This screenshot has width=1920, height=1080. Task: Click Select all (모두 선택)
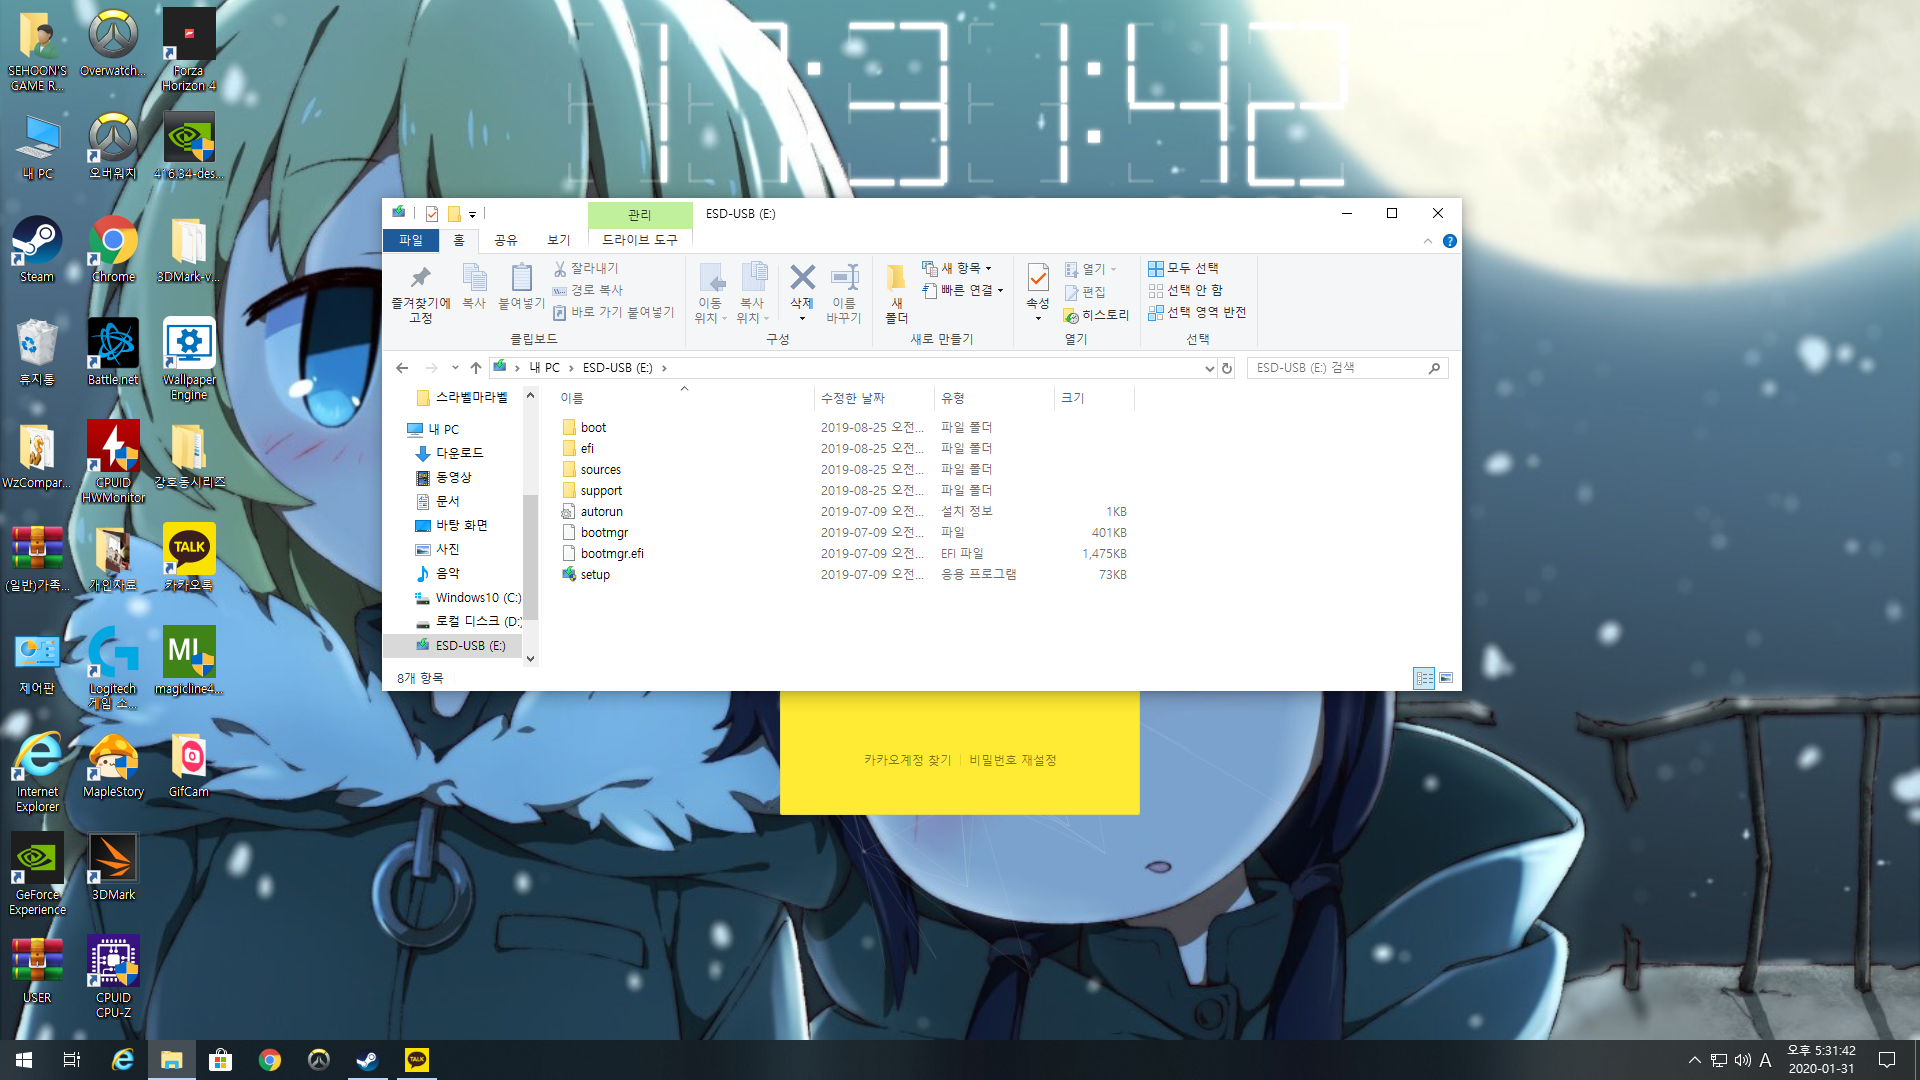(x=1184, y=268)
